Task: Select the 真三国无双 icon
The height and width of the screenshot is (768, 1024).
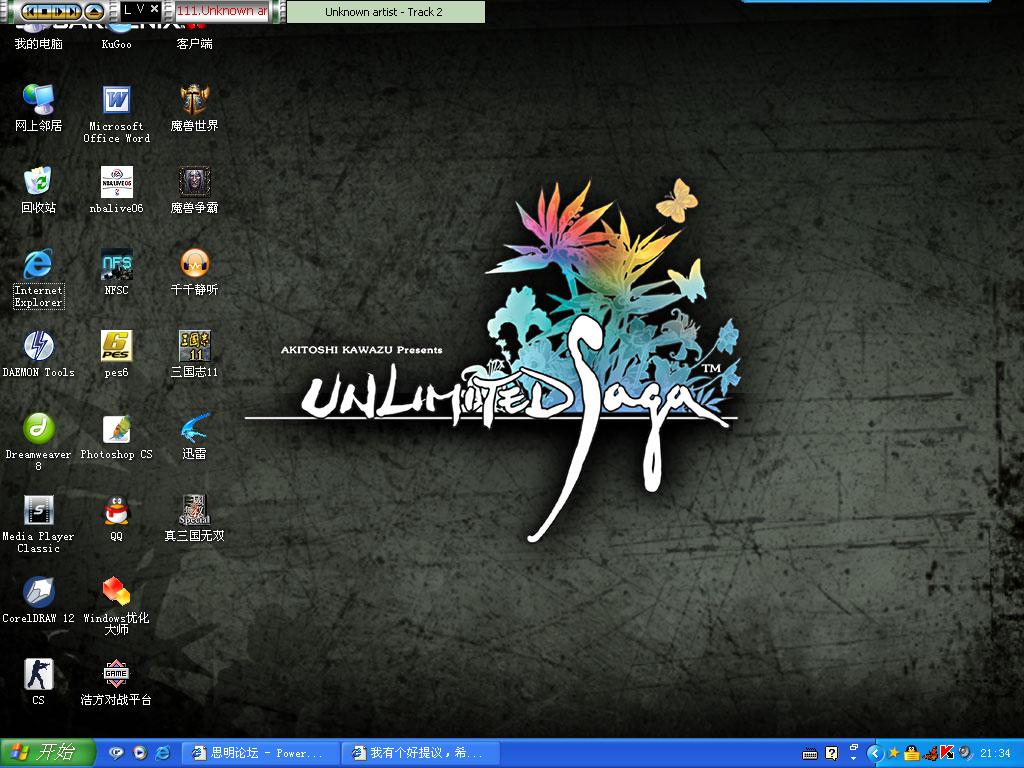Action: tap(194, 519)
